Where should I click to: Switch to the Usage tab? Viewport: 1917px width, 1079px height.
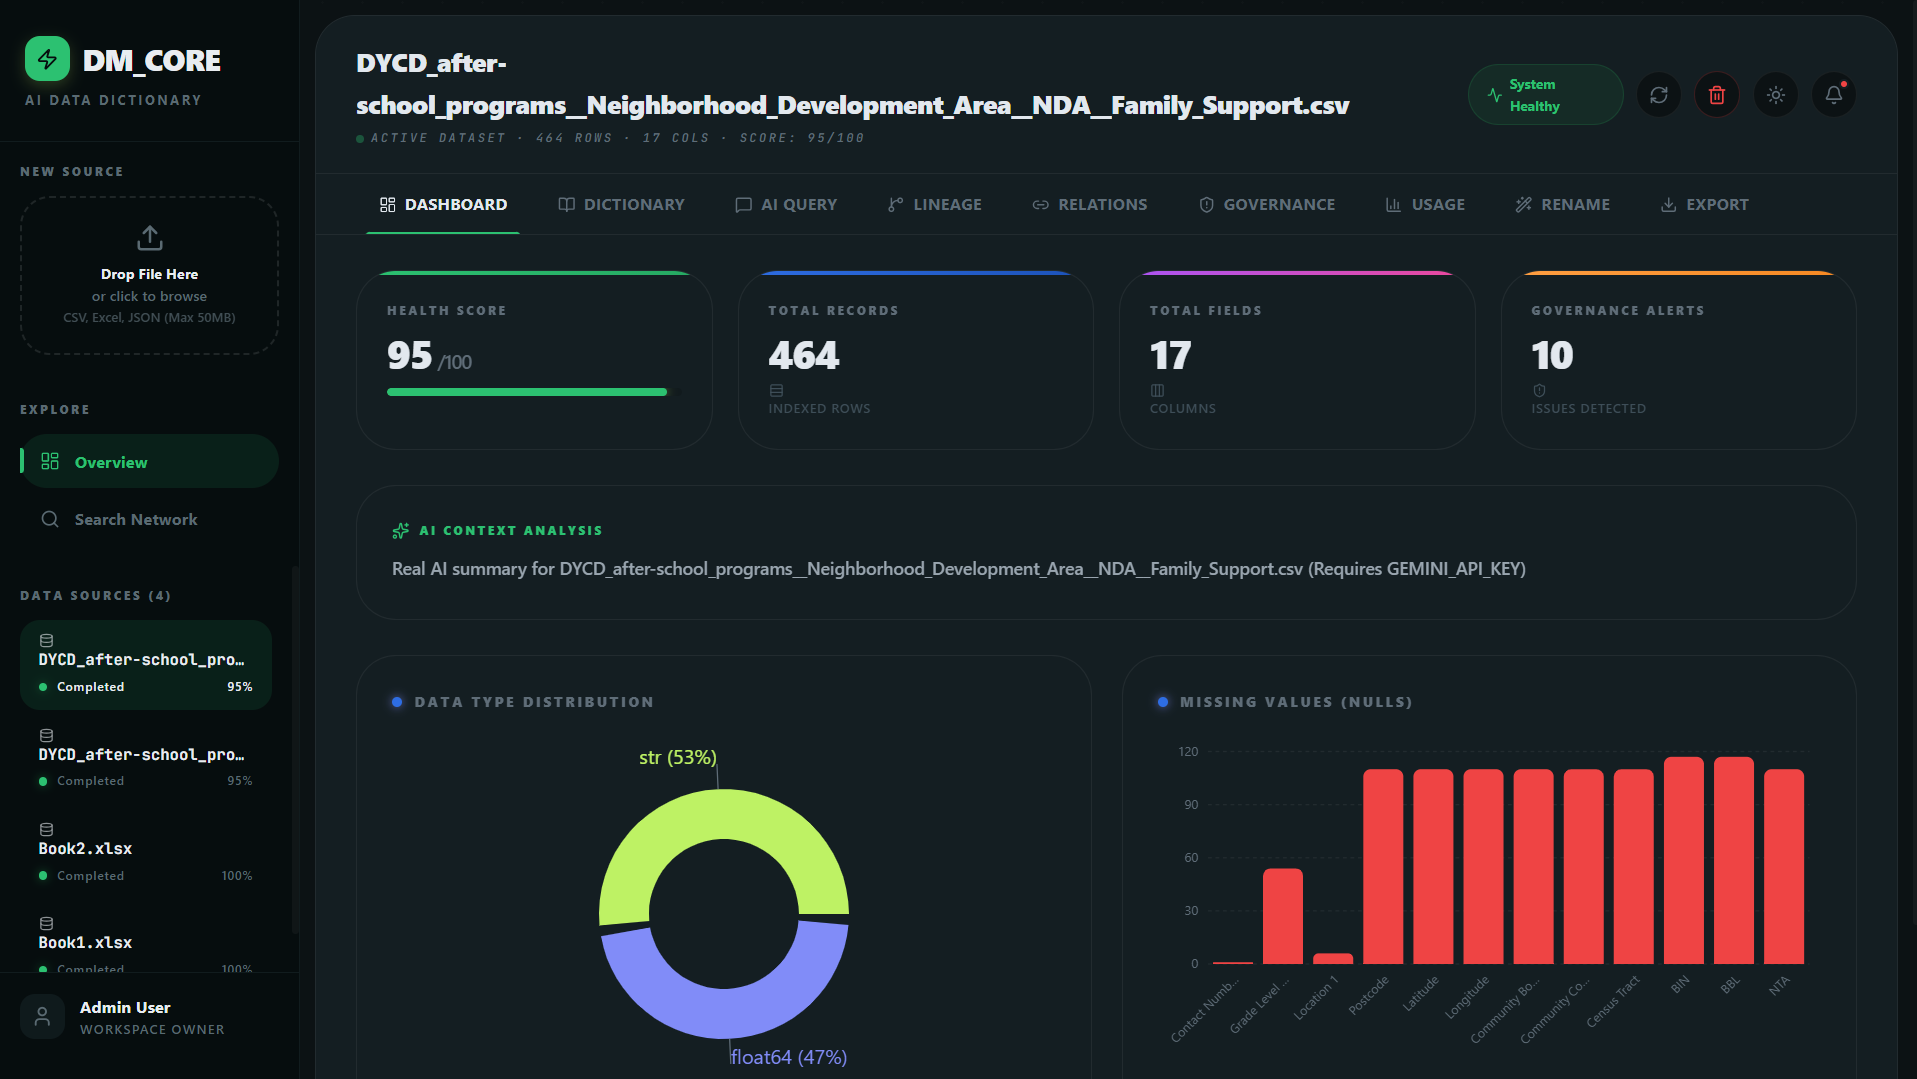coord(1425,204)
